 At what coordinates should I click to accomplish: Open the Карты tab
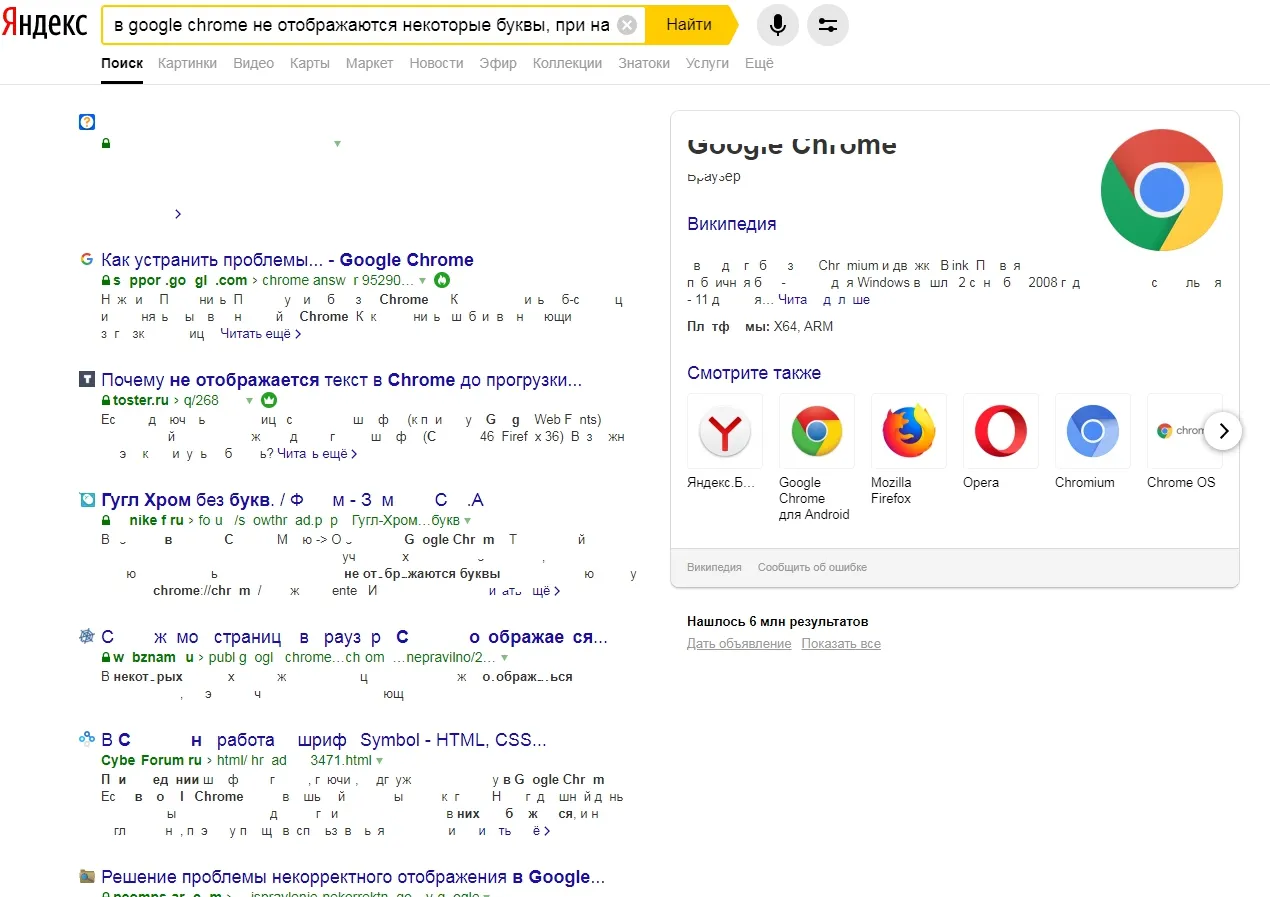tap(310, 63)
